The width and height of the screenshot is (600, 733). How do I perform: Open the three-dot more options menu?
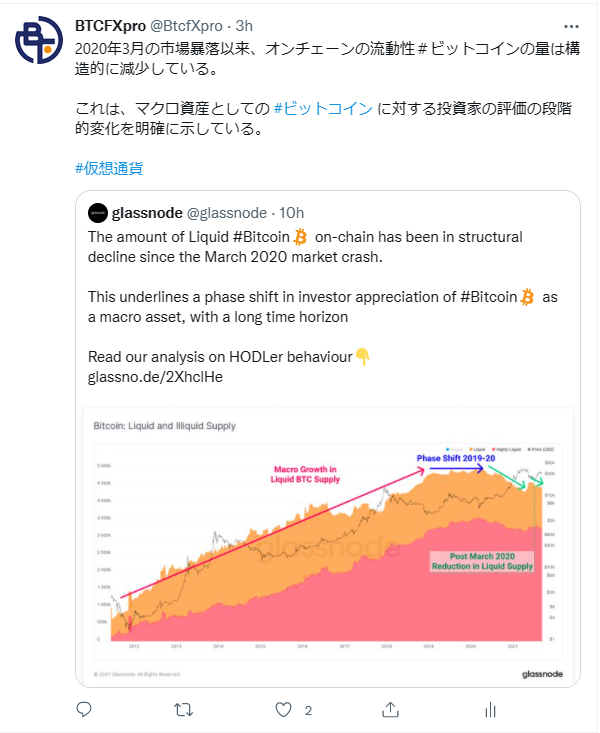point(571,26)
